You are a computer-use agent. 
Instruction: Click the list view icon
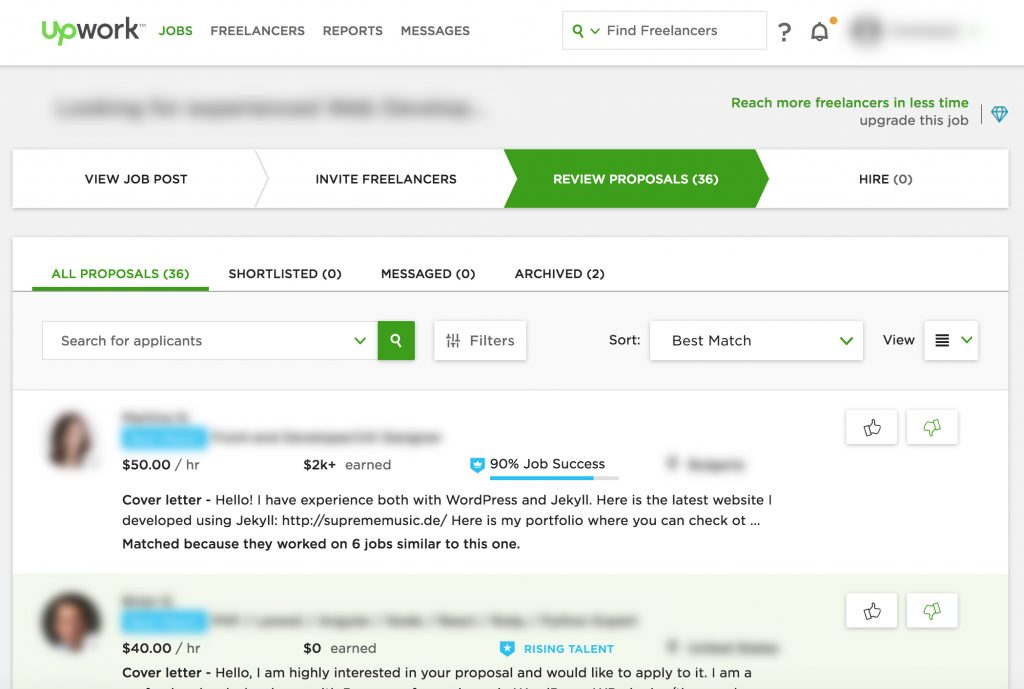[x=942, y=340]
